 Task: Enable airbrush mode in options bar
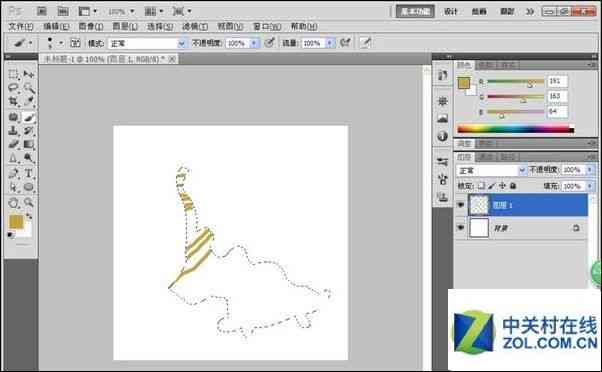pos(345,43)
